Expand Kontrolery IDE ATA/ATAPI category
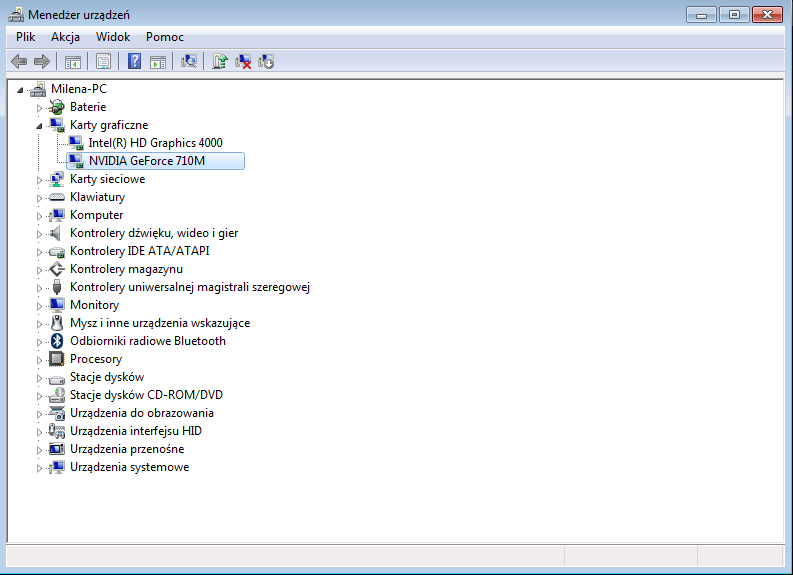793x575 pixels. 39,252
